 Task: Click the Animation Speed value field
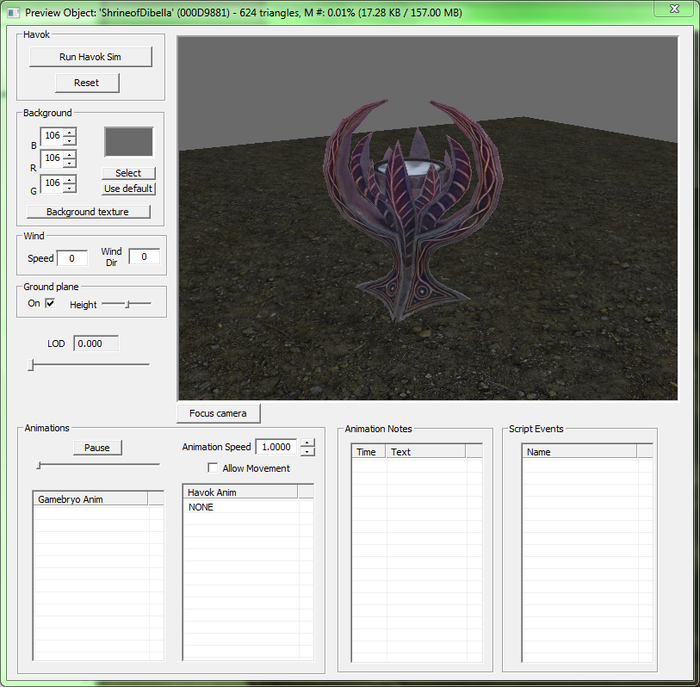(x=276, y=447)
